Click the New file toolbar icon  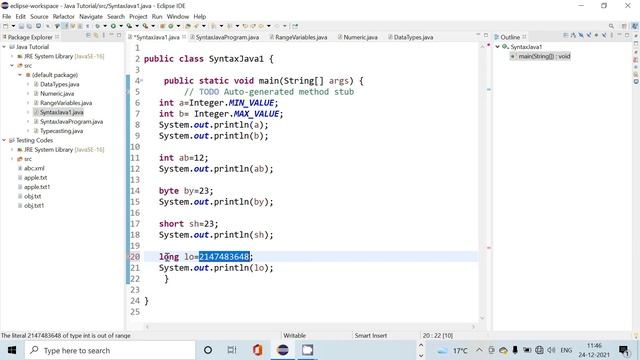click(6, 26)
